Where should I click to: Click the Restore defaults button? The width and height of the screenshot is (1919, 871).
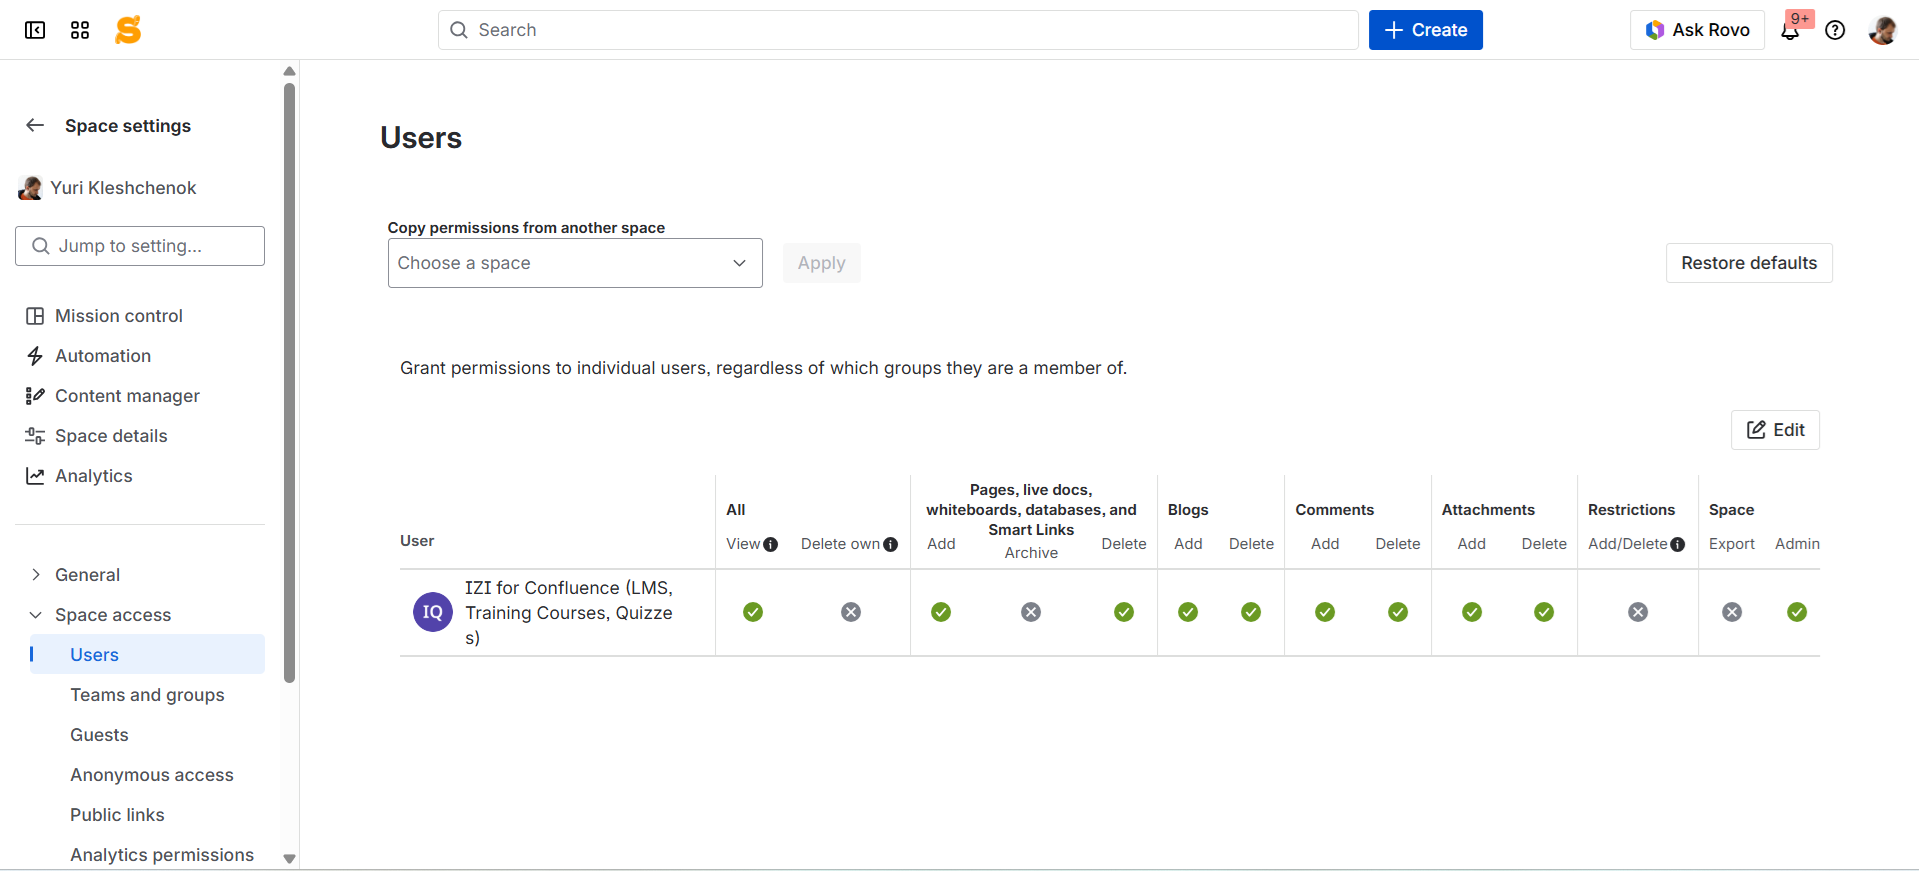tap(1748, 263)
